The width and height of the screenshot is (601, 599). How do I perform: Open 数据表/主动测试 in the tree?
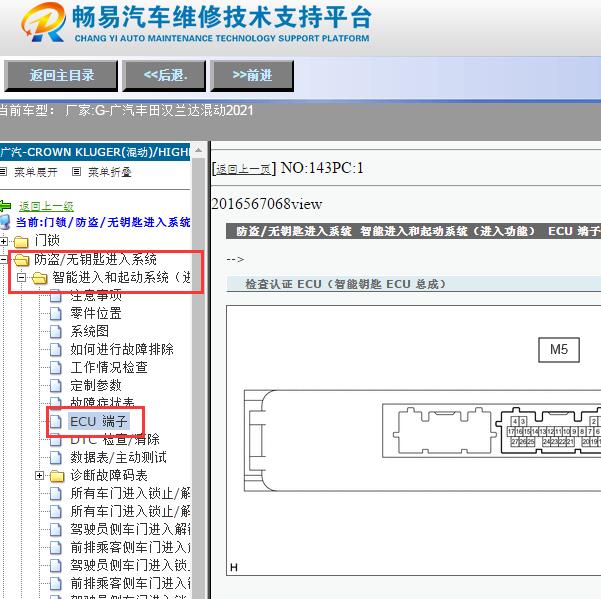(x=118, y=457)
